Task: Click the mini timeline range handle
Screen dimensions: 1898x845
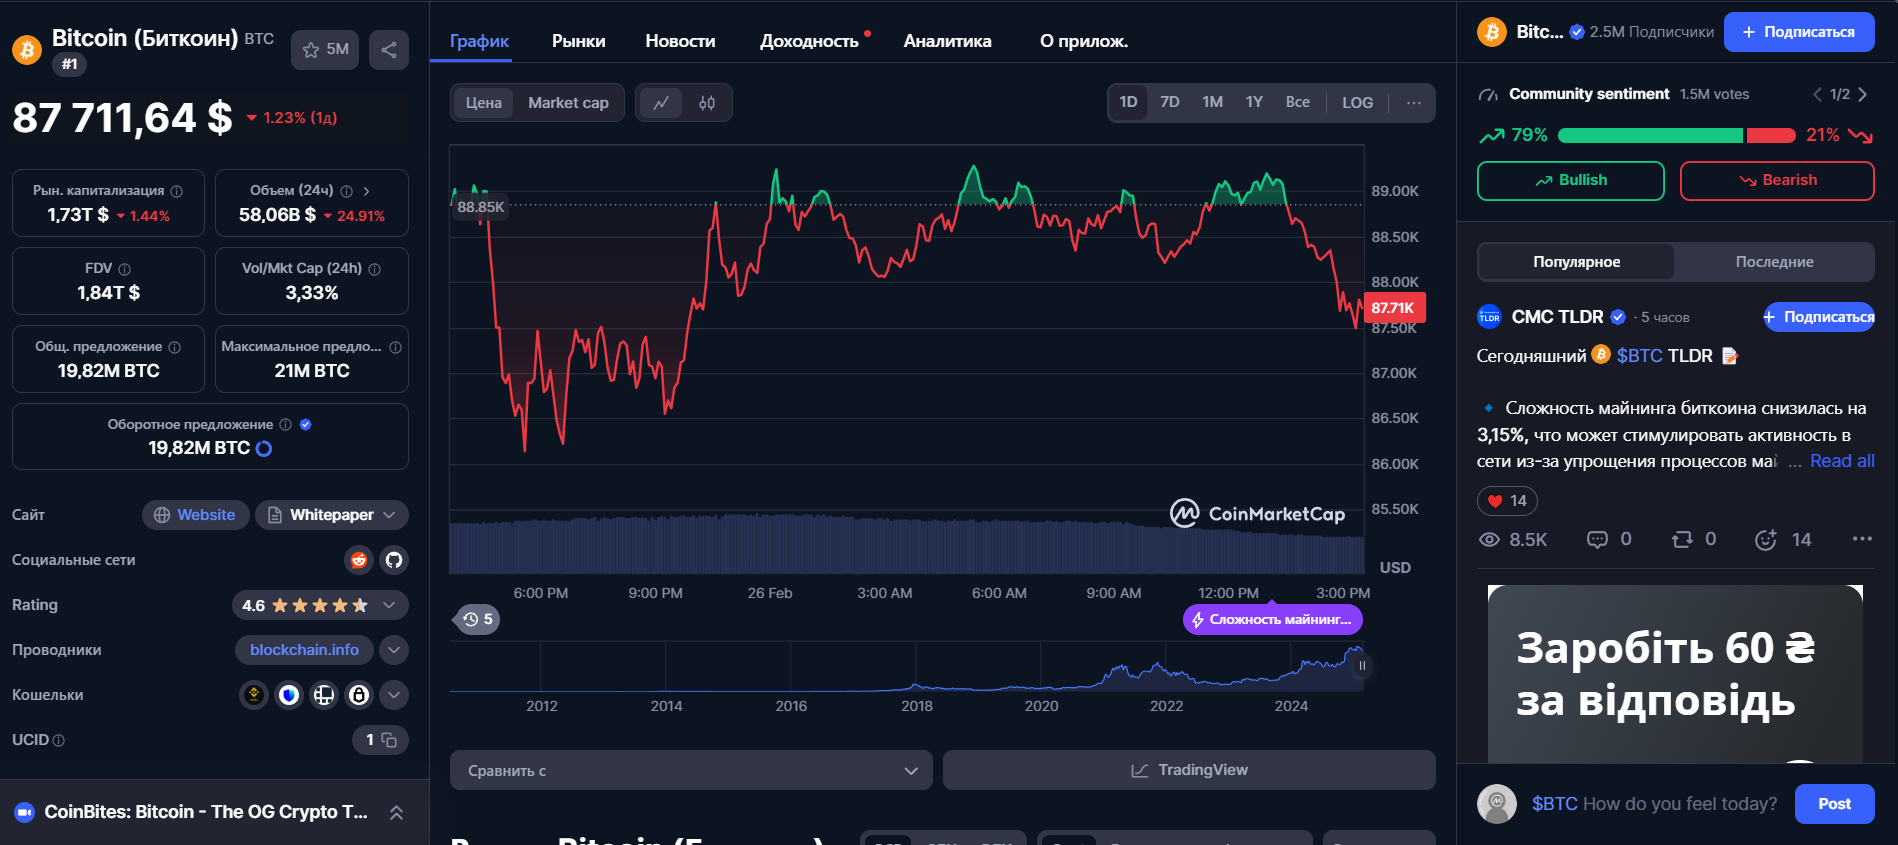Action: pos(1361,665)
